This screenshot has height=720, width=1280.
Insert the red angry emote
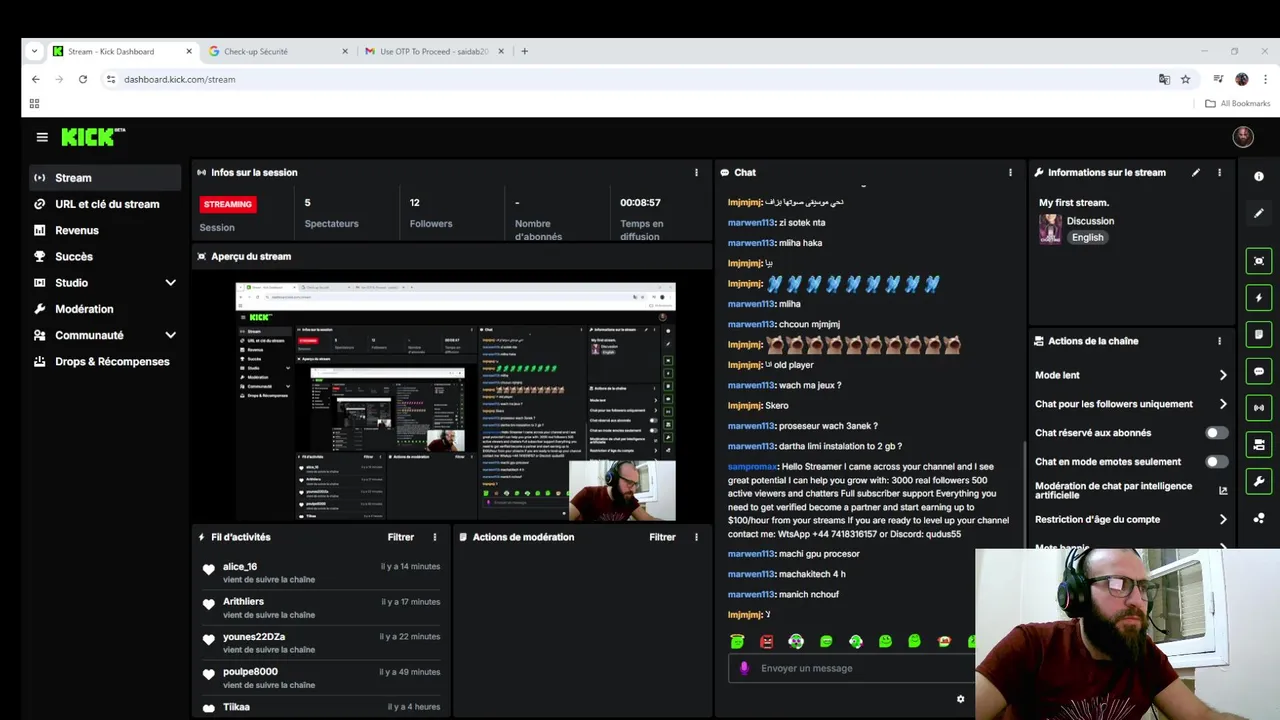click(x=767, y=641)
